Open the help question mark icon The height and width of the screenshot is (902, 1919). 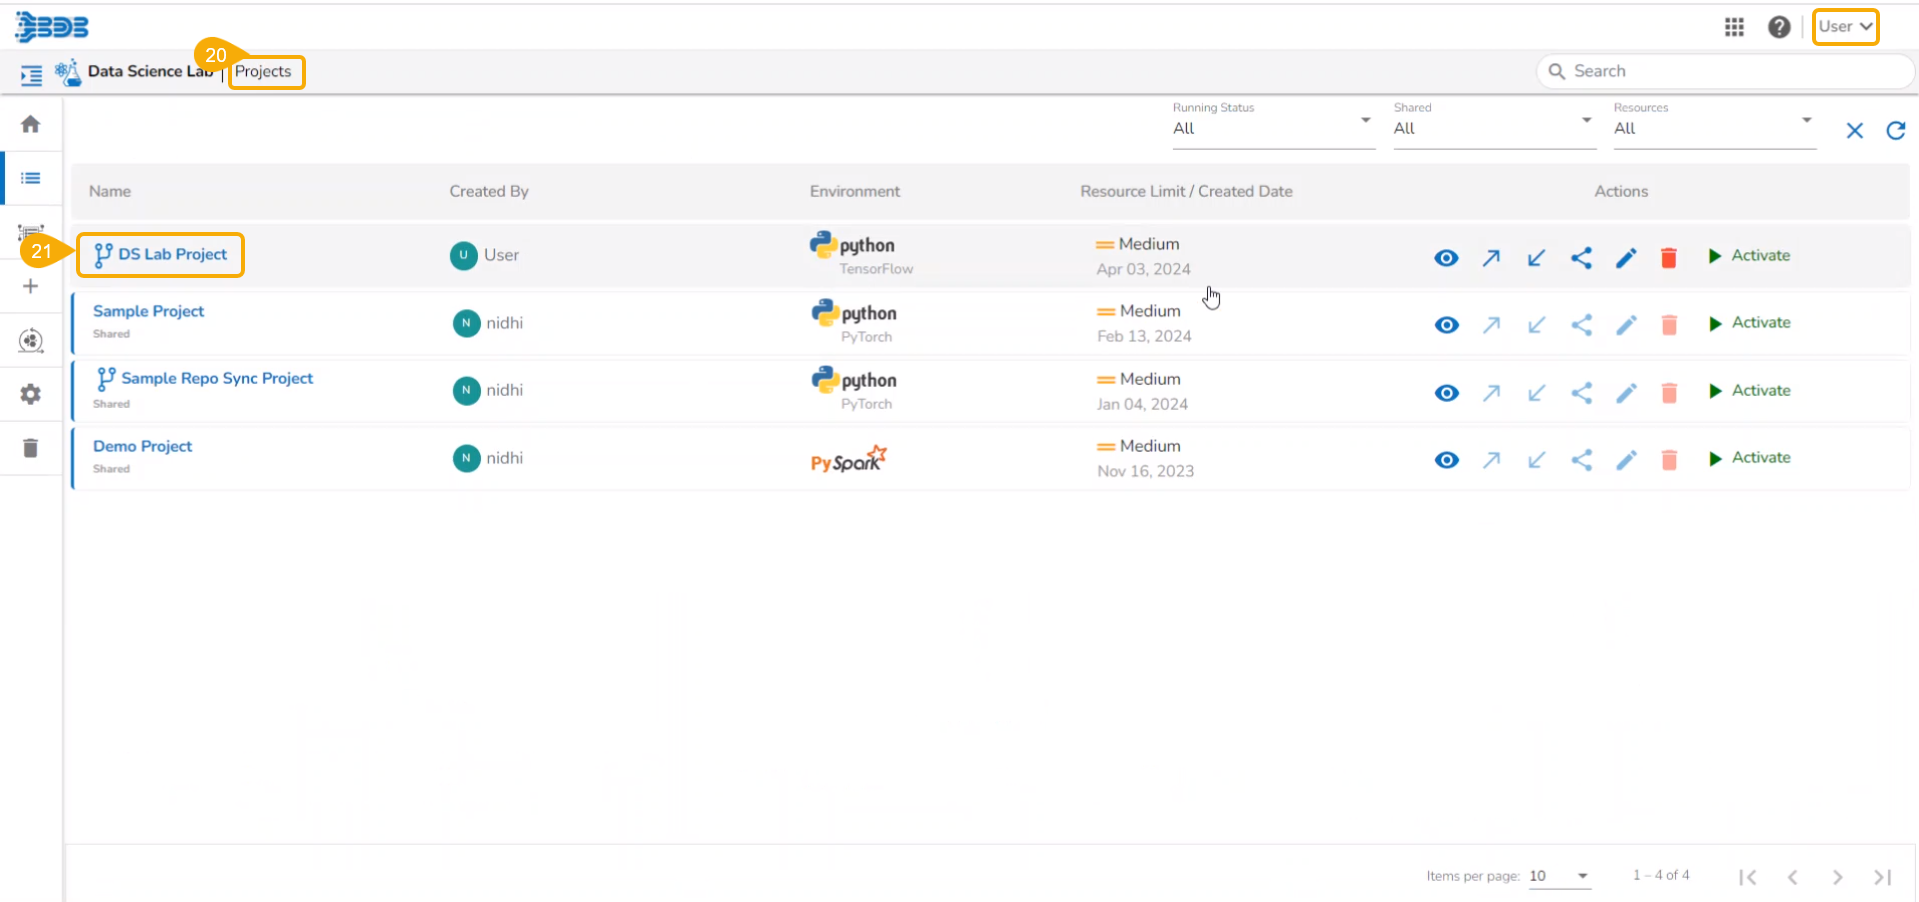click(x=1778, y=27)
